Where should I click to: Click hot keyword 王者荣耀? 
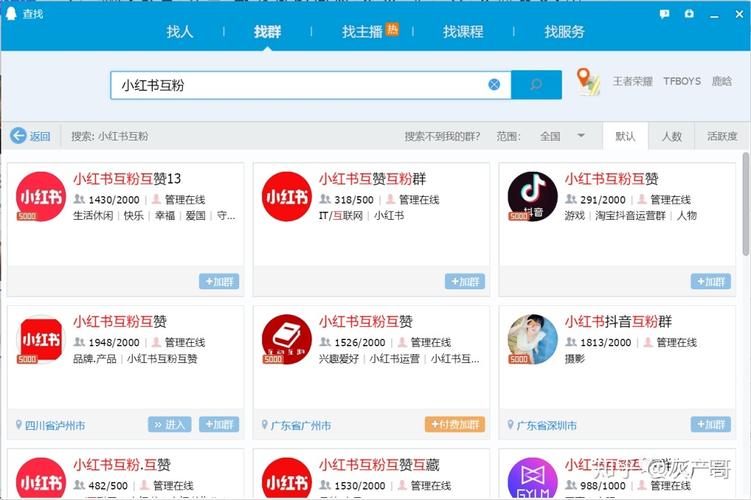click(x=633, y=81)
